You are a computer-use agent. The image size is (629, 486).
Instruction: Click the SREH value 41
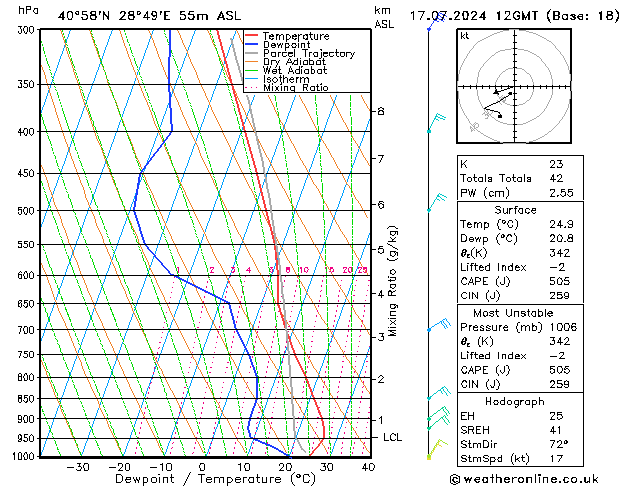pos(556,430)
